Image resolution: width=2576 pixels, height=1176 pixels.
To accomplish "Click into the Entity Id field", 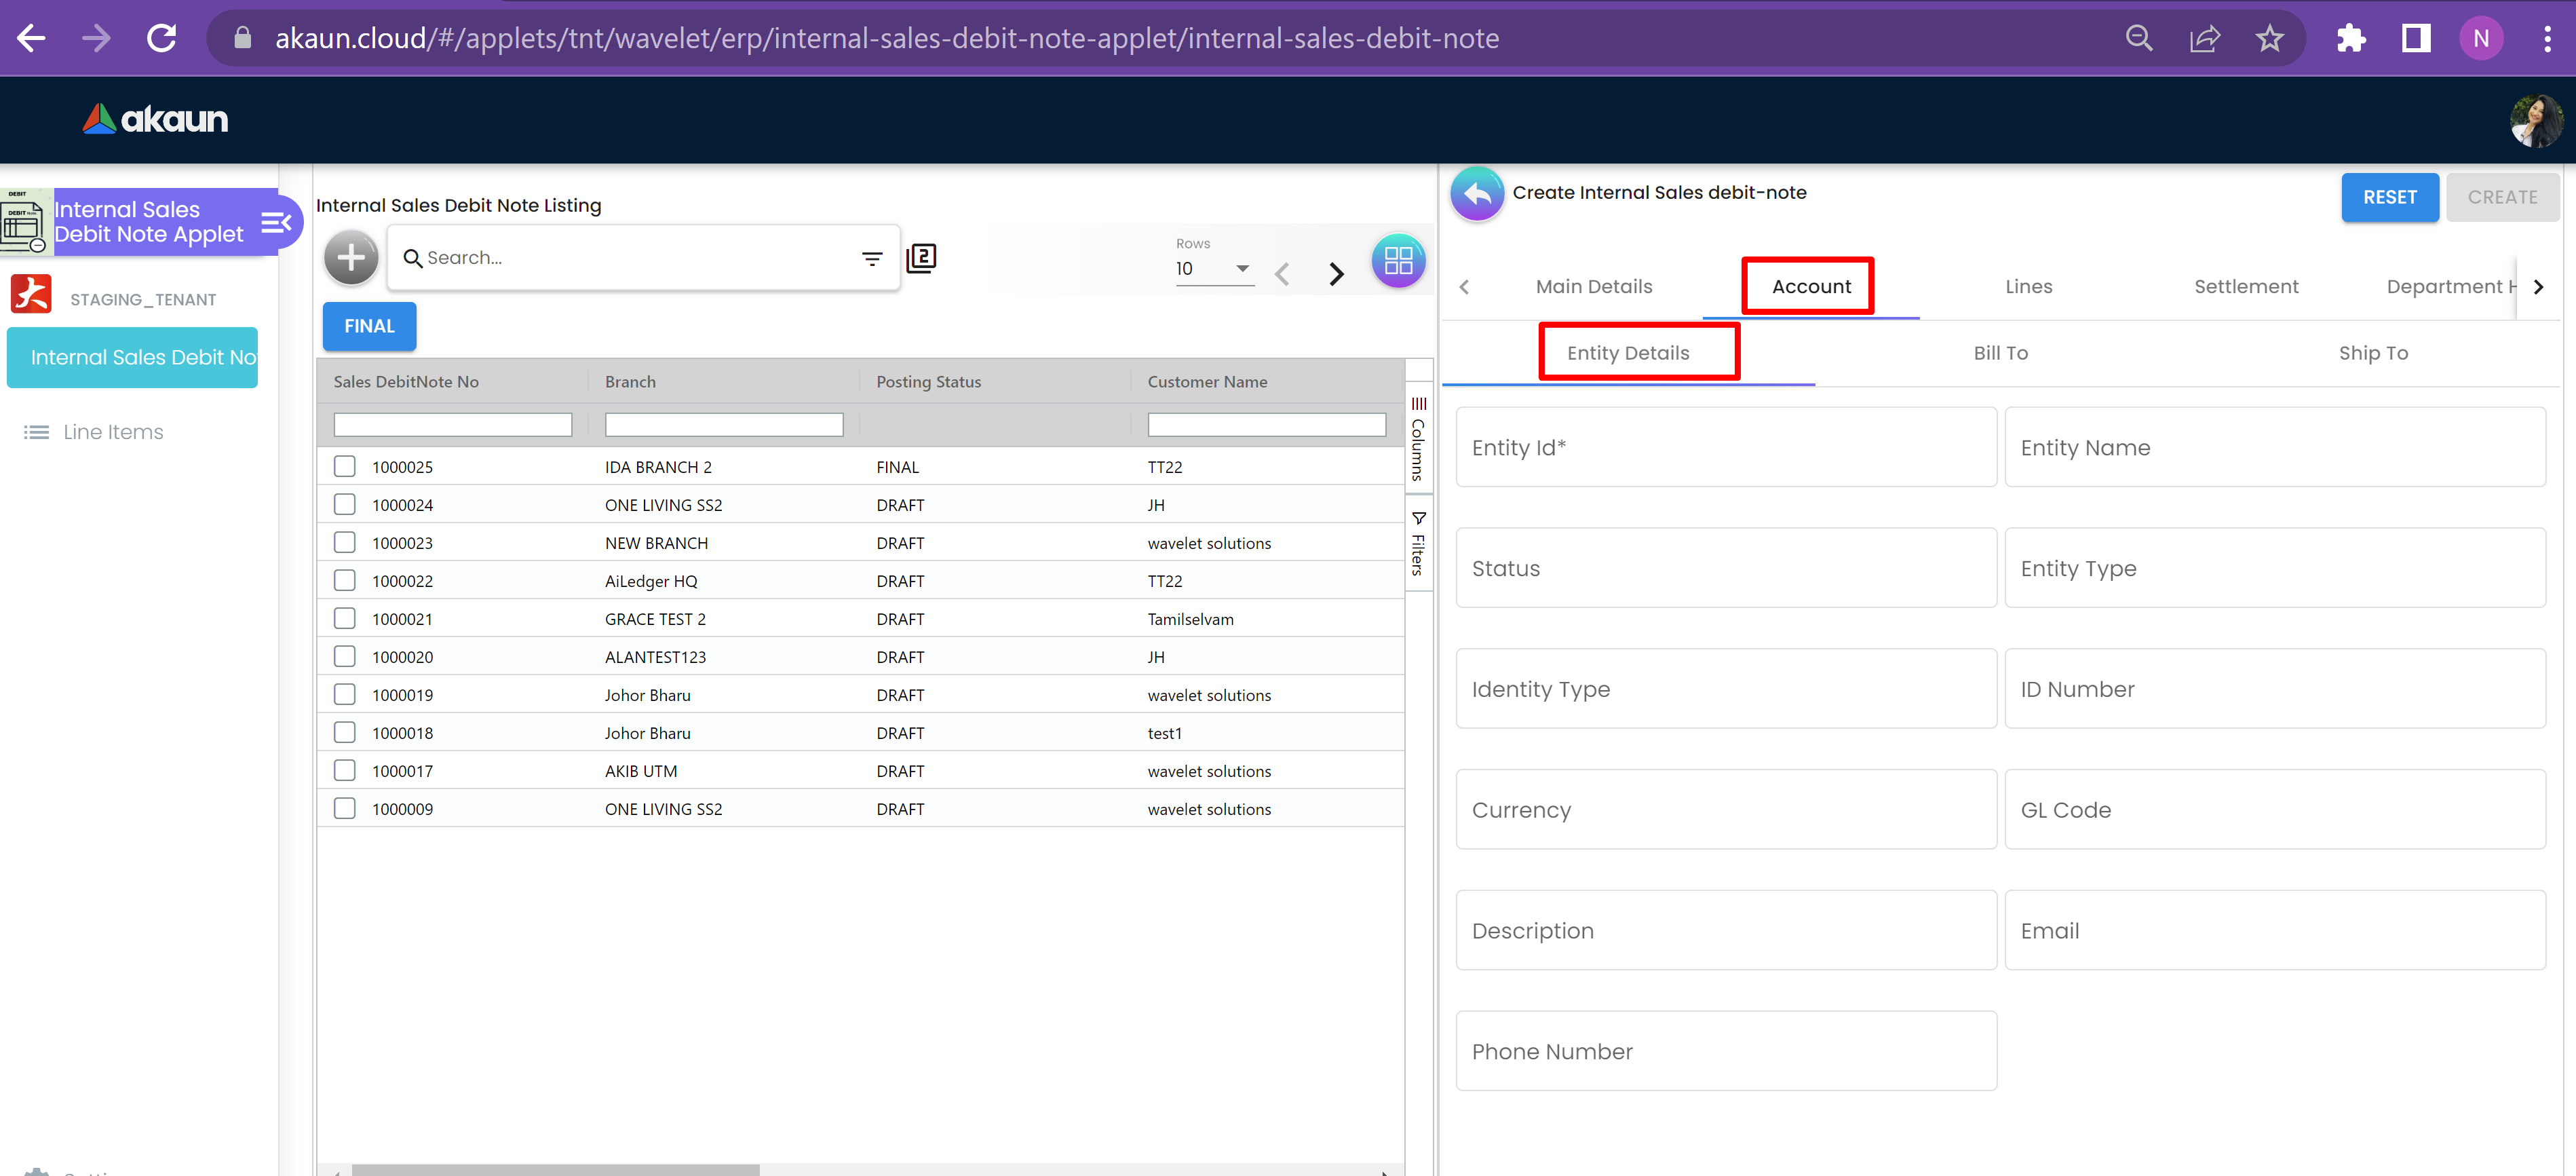I will 1725,448.
